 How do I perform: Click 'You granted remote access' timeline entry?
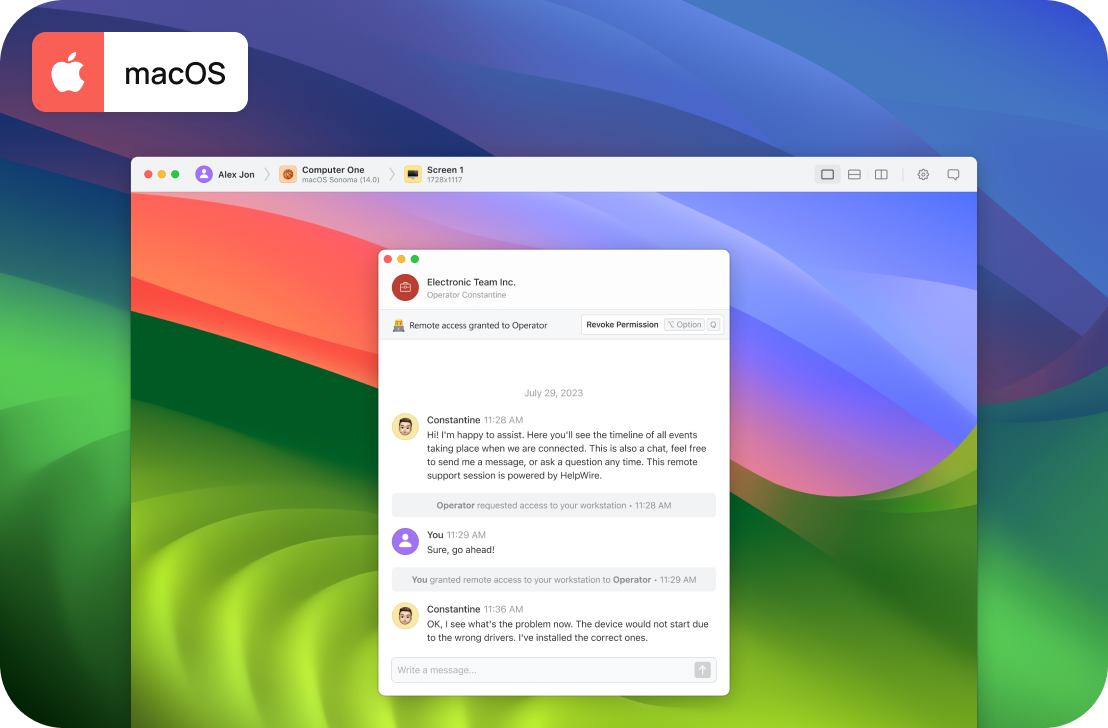(554, 580)
